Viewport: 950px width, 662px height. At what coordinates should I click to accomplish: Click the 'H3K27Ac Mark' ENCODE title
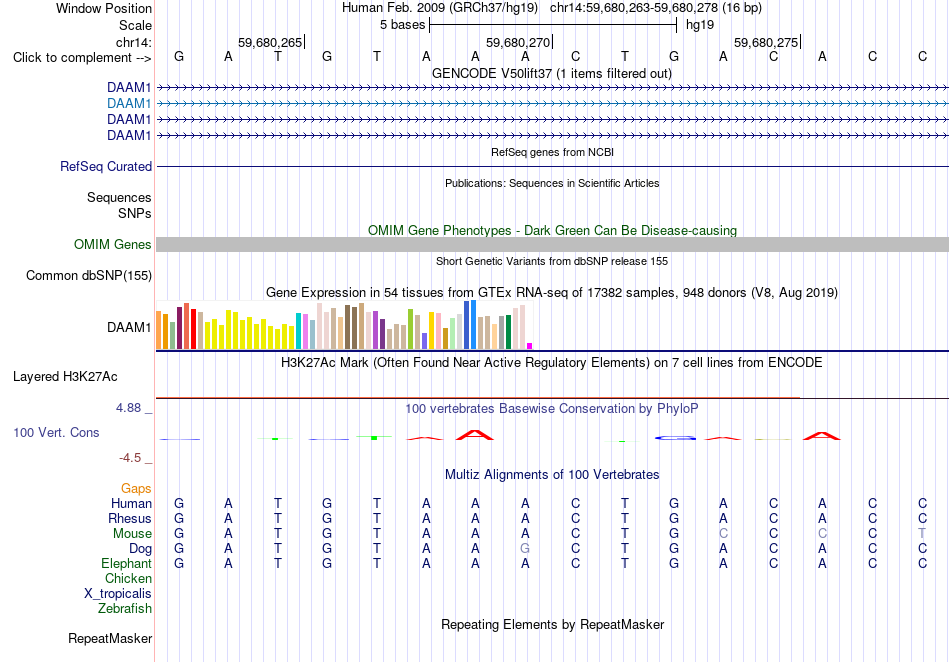tap(552, 362)
